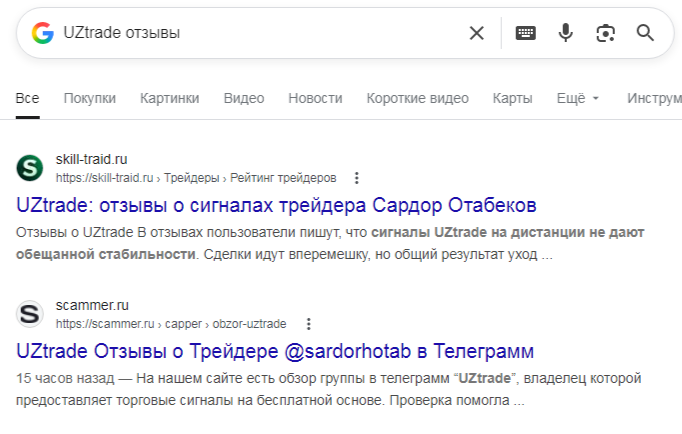The image size is (682, 434).
Task: Clear the search query with X
Action: (477, 33)
